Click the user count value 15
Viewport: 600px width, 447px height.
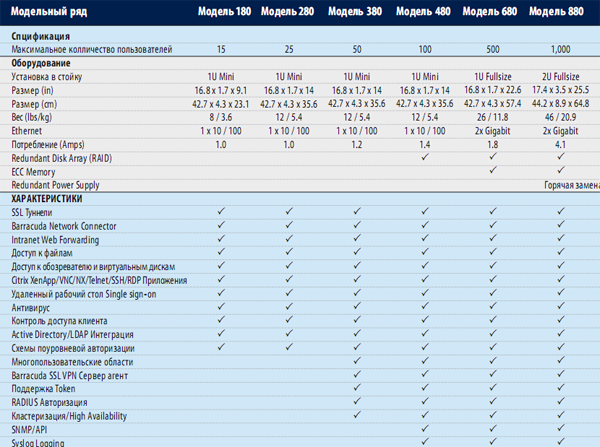[221, 49]
